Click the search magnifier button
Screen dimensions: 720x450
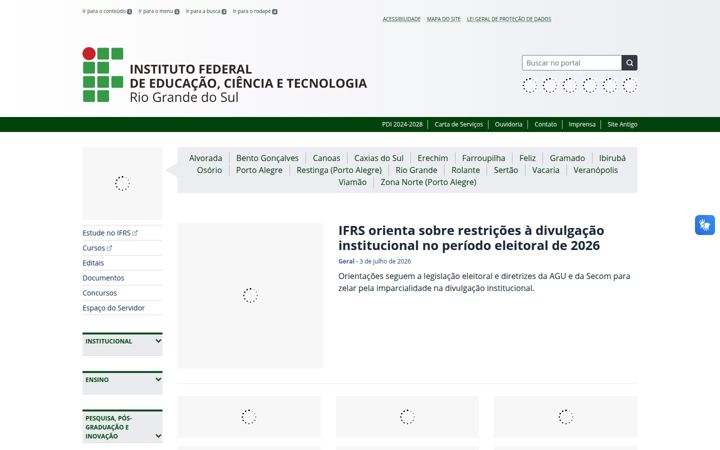[x=629, y=63]
